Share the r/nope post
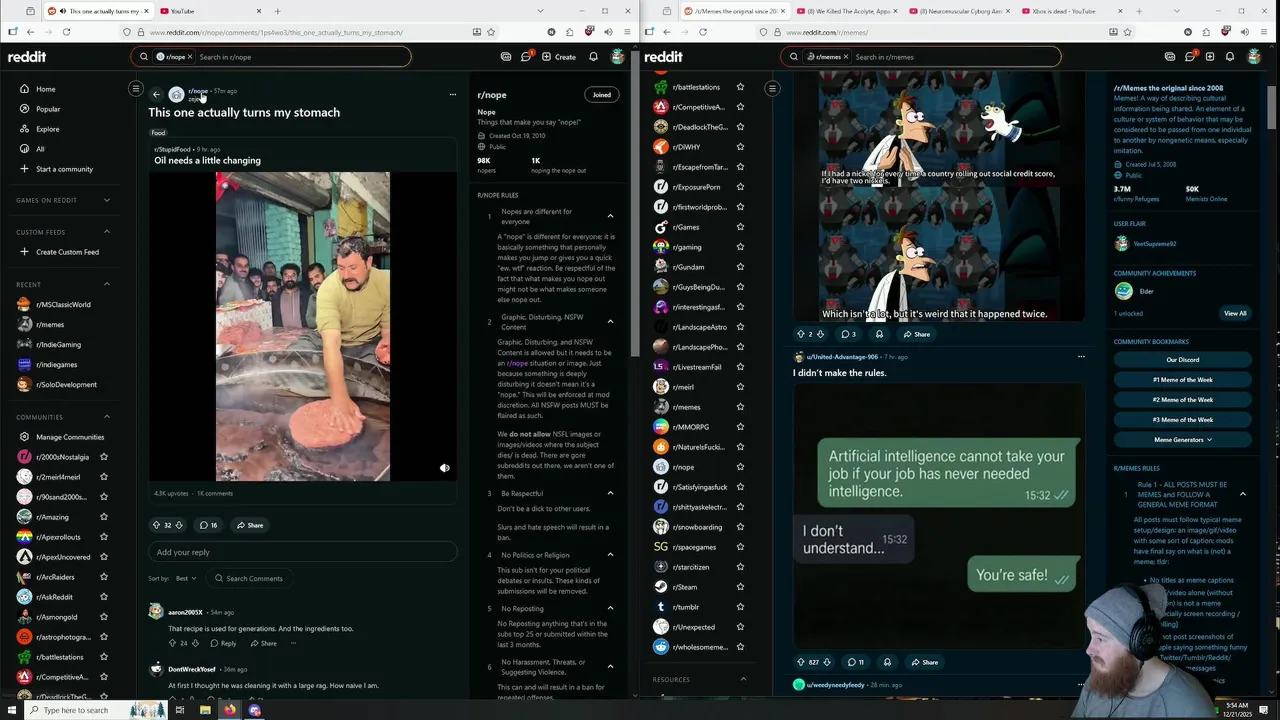This screenshot has height=720, width=1280. point(250,525)
